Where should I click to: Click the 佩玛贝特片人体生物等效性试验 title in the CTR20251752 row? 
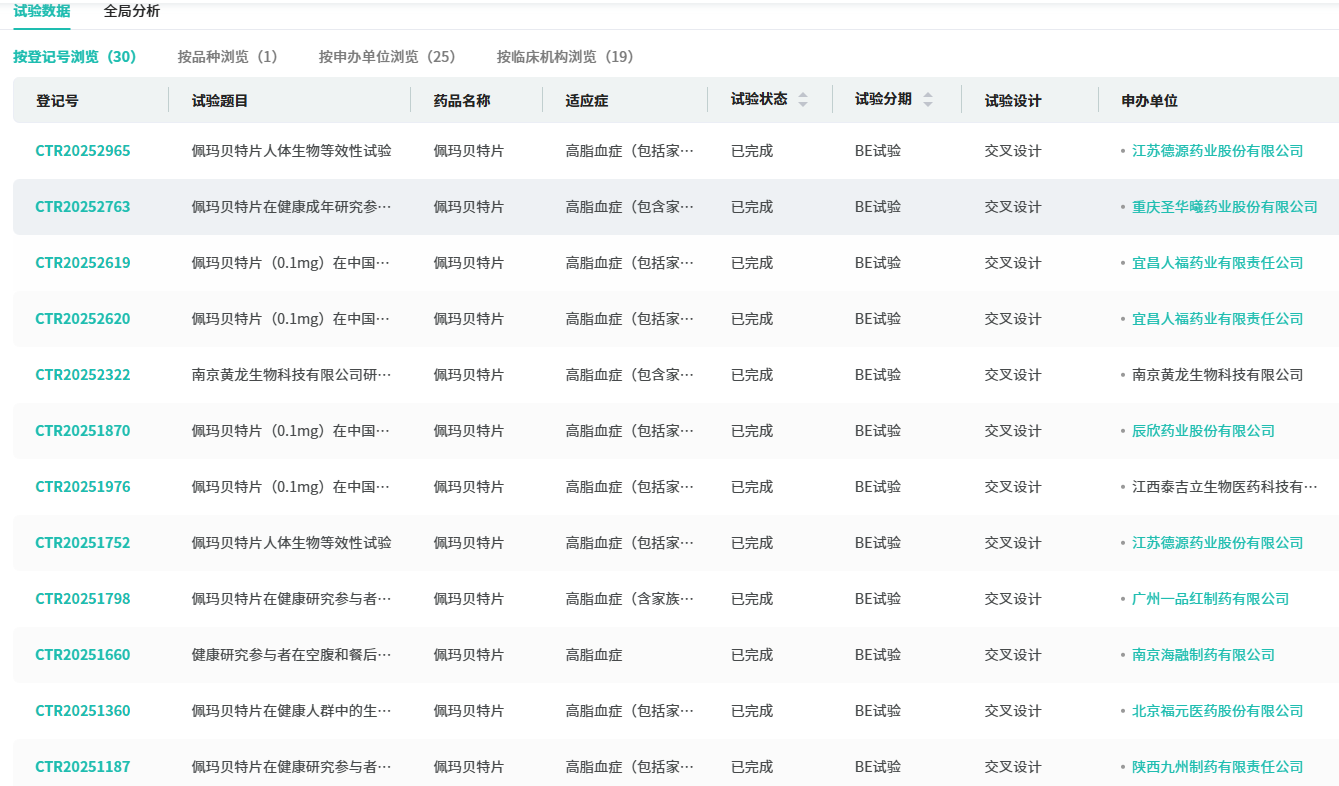291,543
